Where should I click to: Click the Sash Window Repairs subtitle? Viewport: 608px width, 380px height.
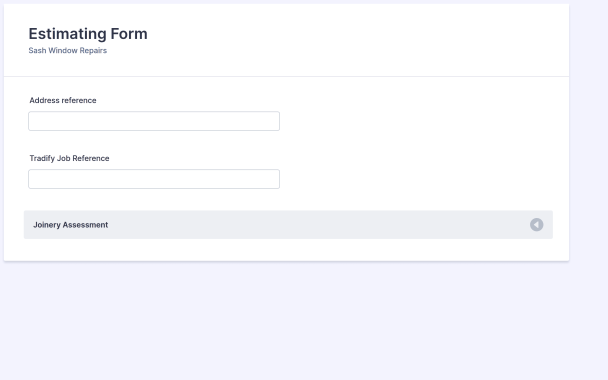67,50
